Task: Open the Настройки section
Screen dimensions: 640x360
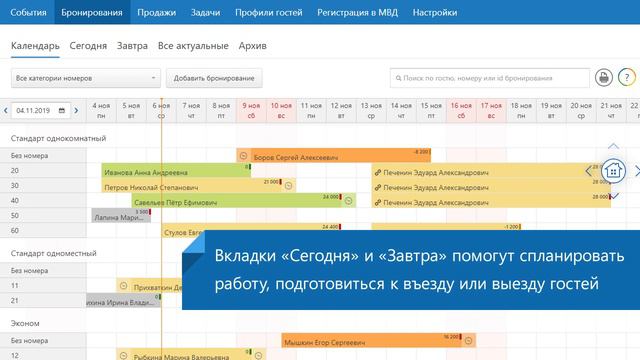Action: pos(435,12)
